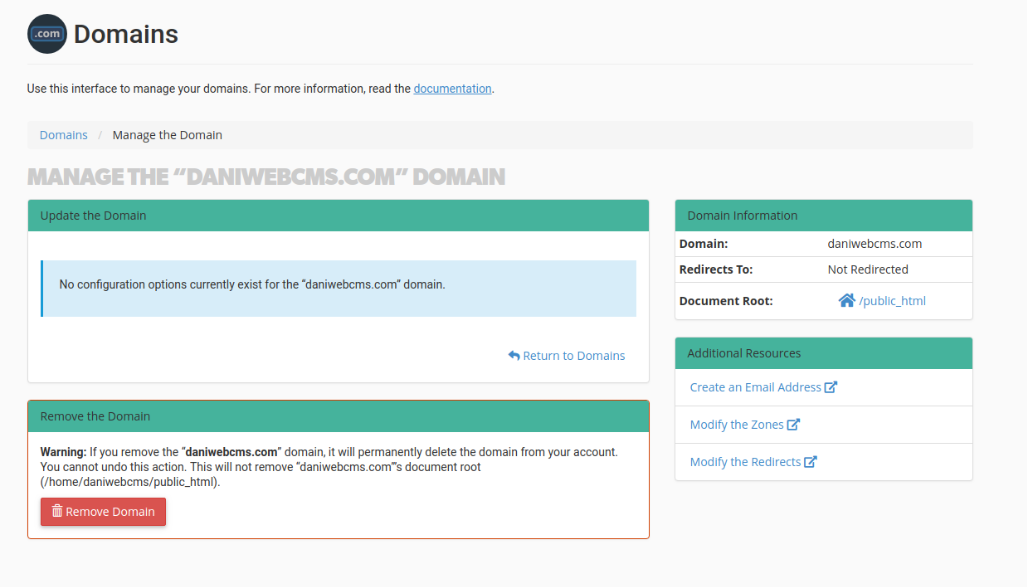Go to Domains breadcrumb link
Viewport: 1027px width, 587px height.
[x=64, y=135]
